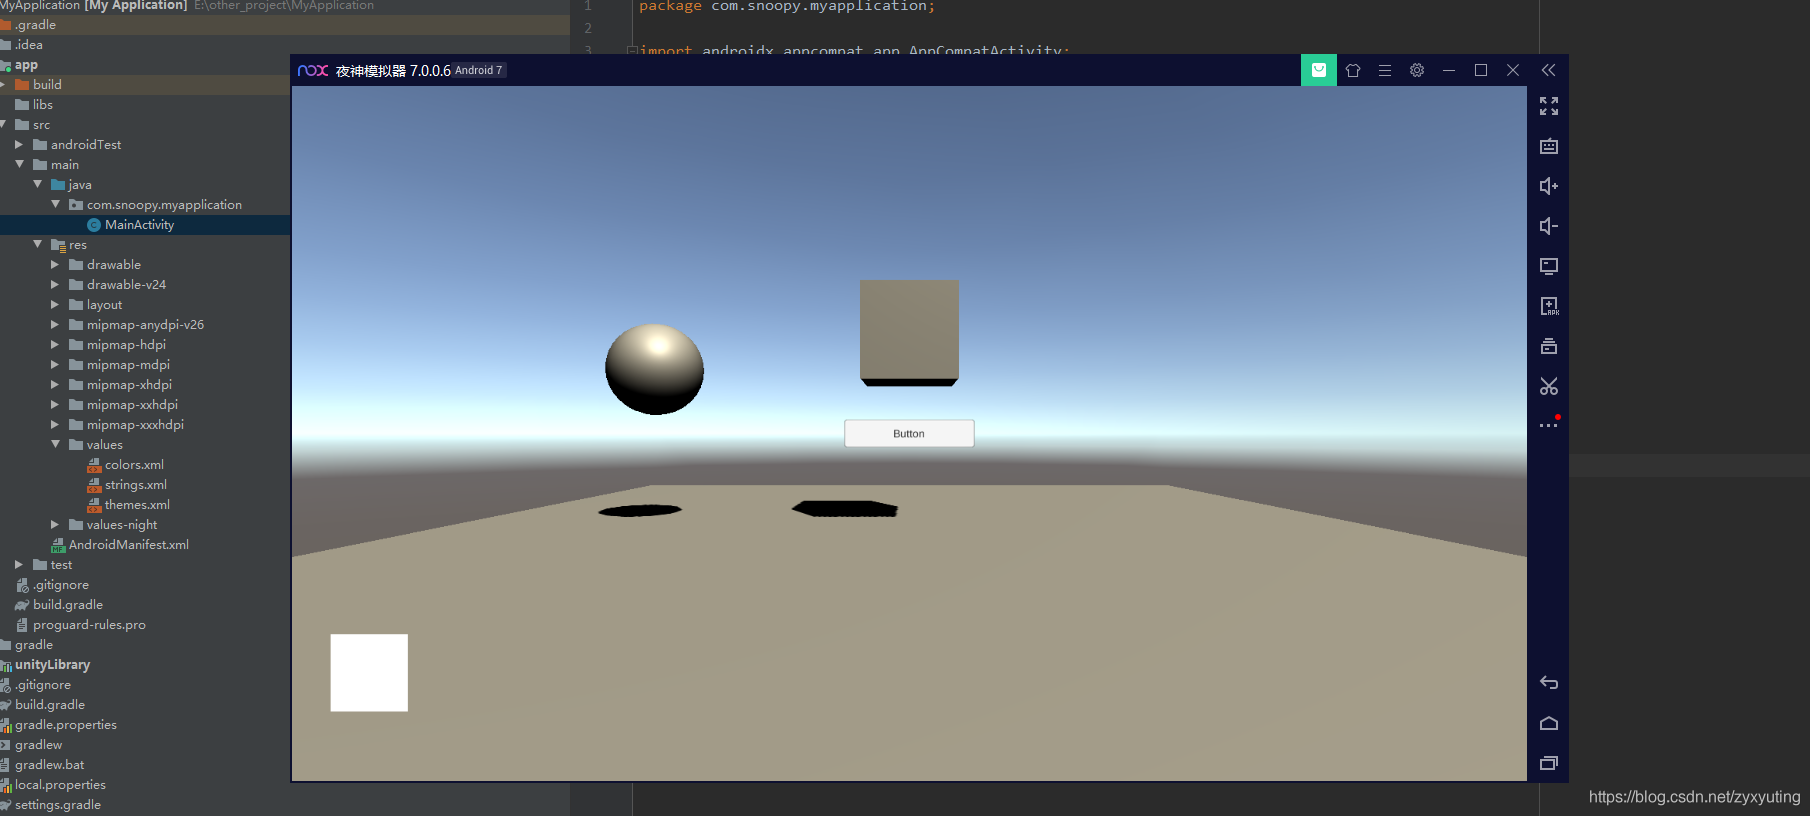This screenshot has height=816, width=1810.
Task: Enter fullscreen mode in Nox sidebar
Action: (1549, 106)
